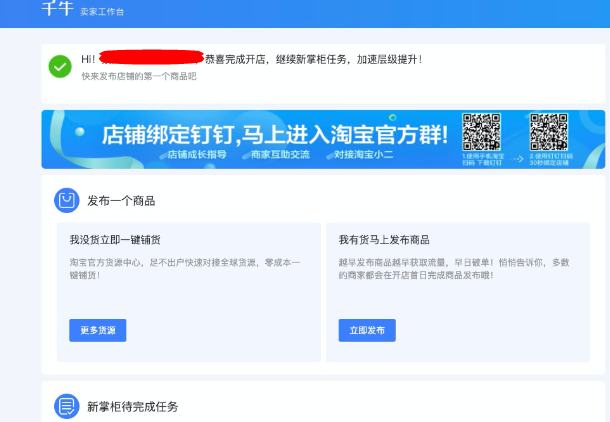
Task: Click the 千牛 logo in the header
Action: pos(57,8)
